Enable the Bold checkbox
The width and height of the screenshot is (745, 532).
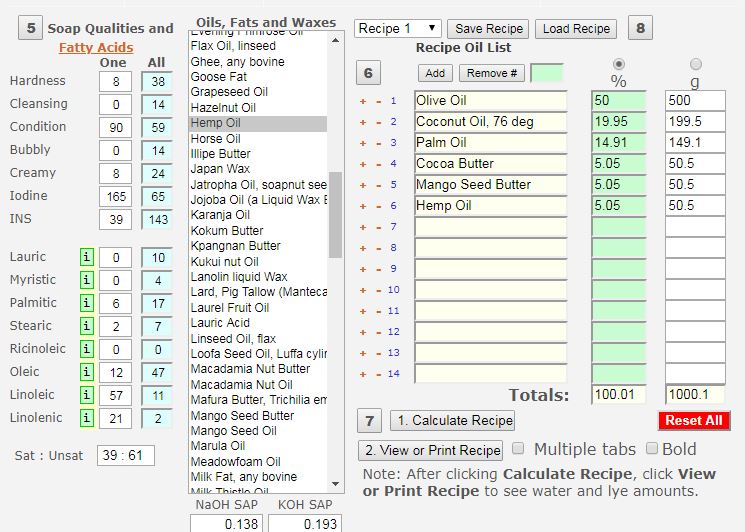tap(652, 449)
